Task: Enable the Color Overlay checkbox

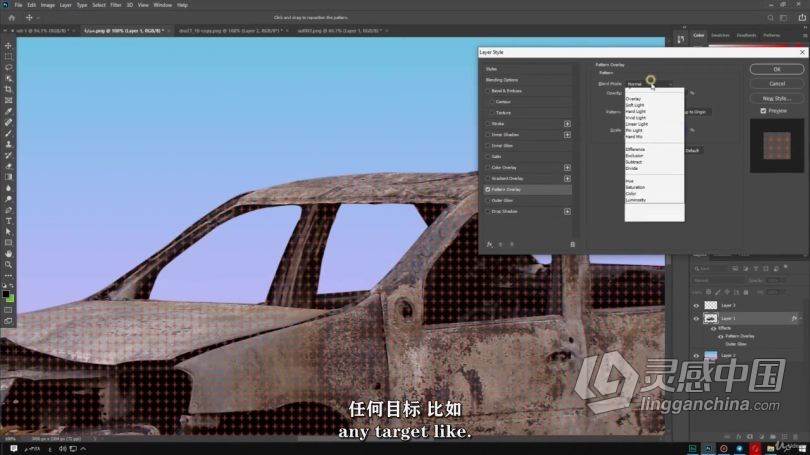Action: point(488,168)
